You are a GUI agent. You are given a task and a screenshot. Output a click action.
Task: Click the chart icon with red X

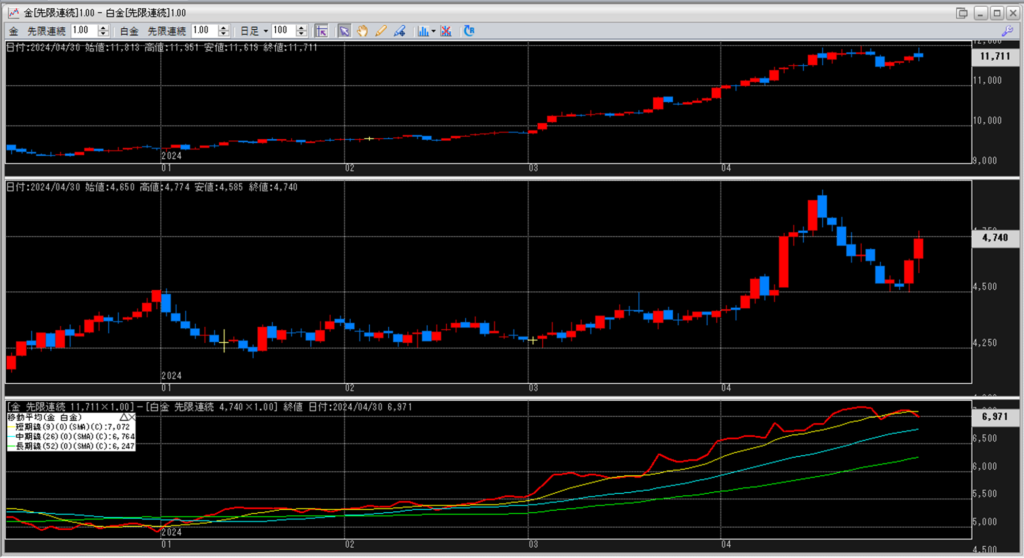pyautogui.click(x=445, y=31)
